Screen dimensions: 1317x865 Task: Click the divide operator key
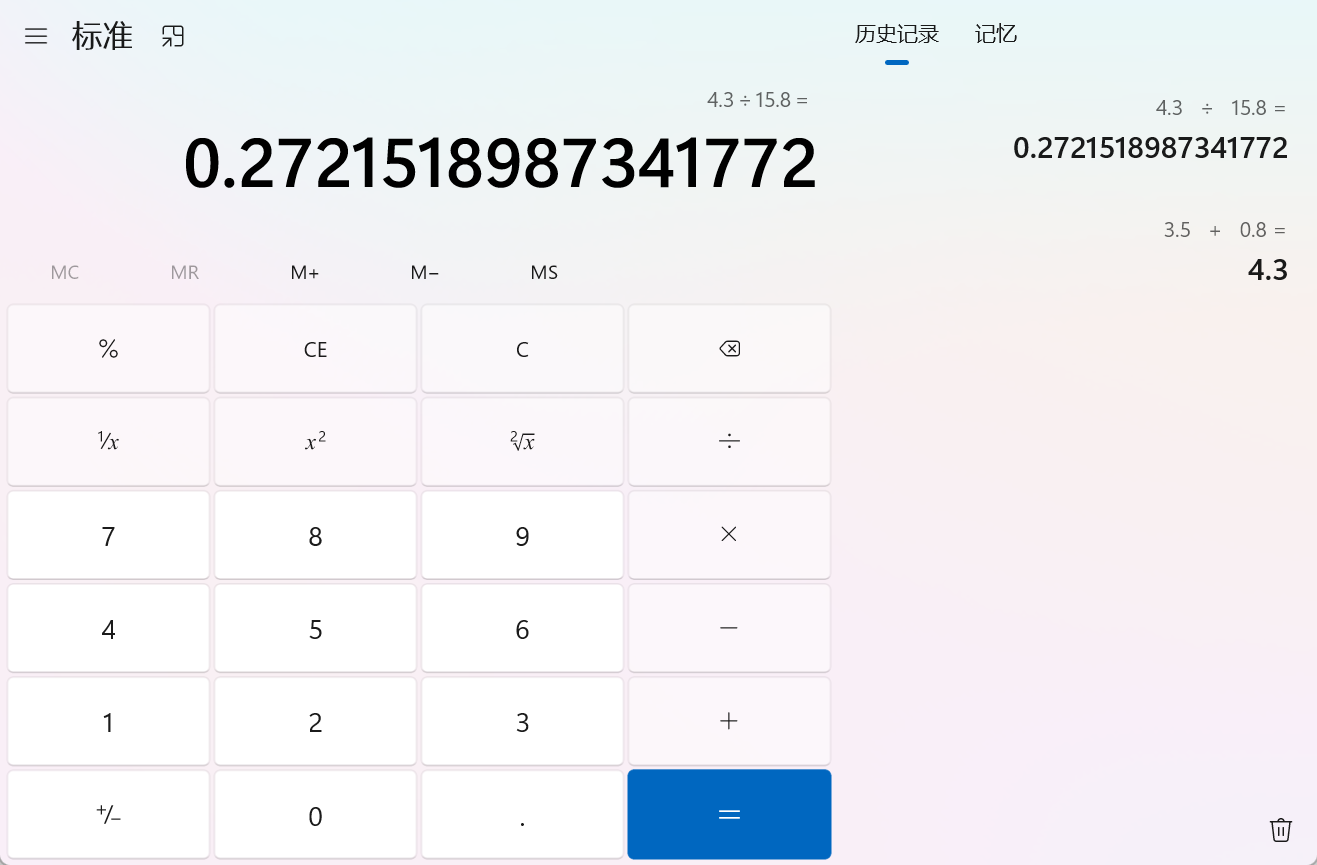point(729,442)
